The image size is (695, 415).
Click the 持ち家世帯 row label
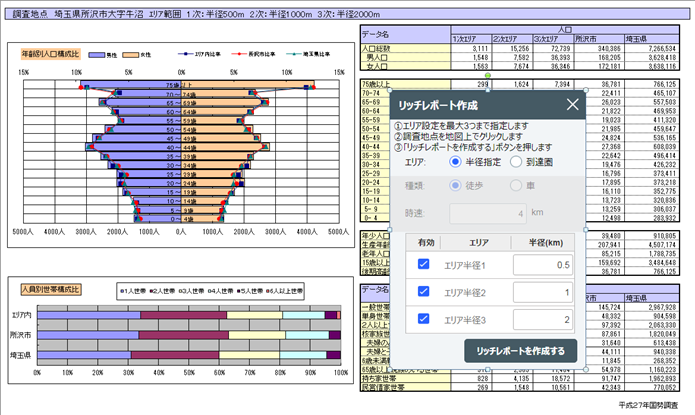coord(379,379)
